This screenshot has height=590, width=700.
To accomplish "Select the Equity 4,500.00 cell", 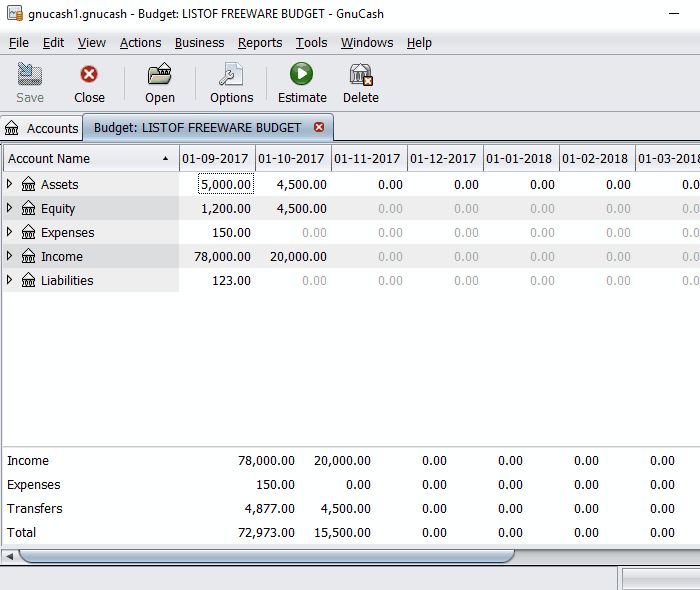I will (301, 208).
